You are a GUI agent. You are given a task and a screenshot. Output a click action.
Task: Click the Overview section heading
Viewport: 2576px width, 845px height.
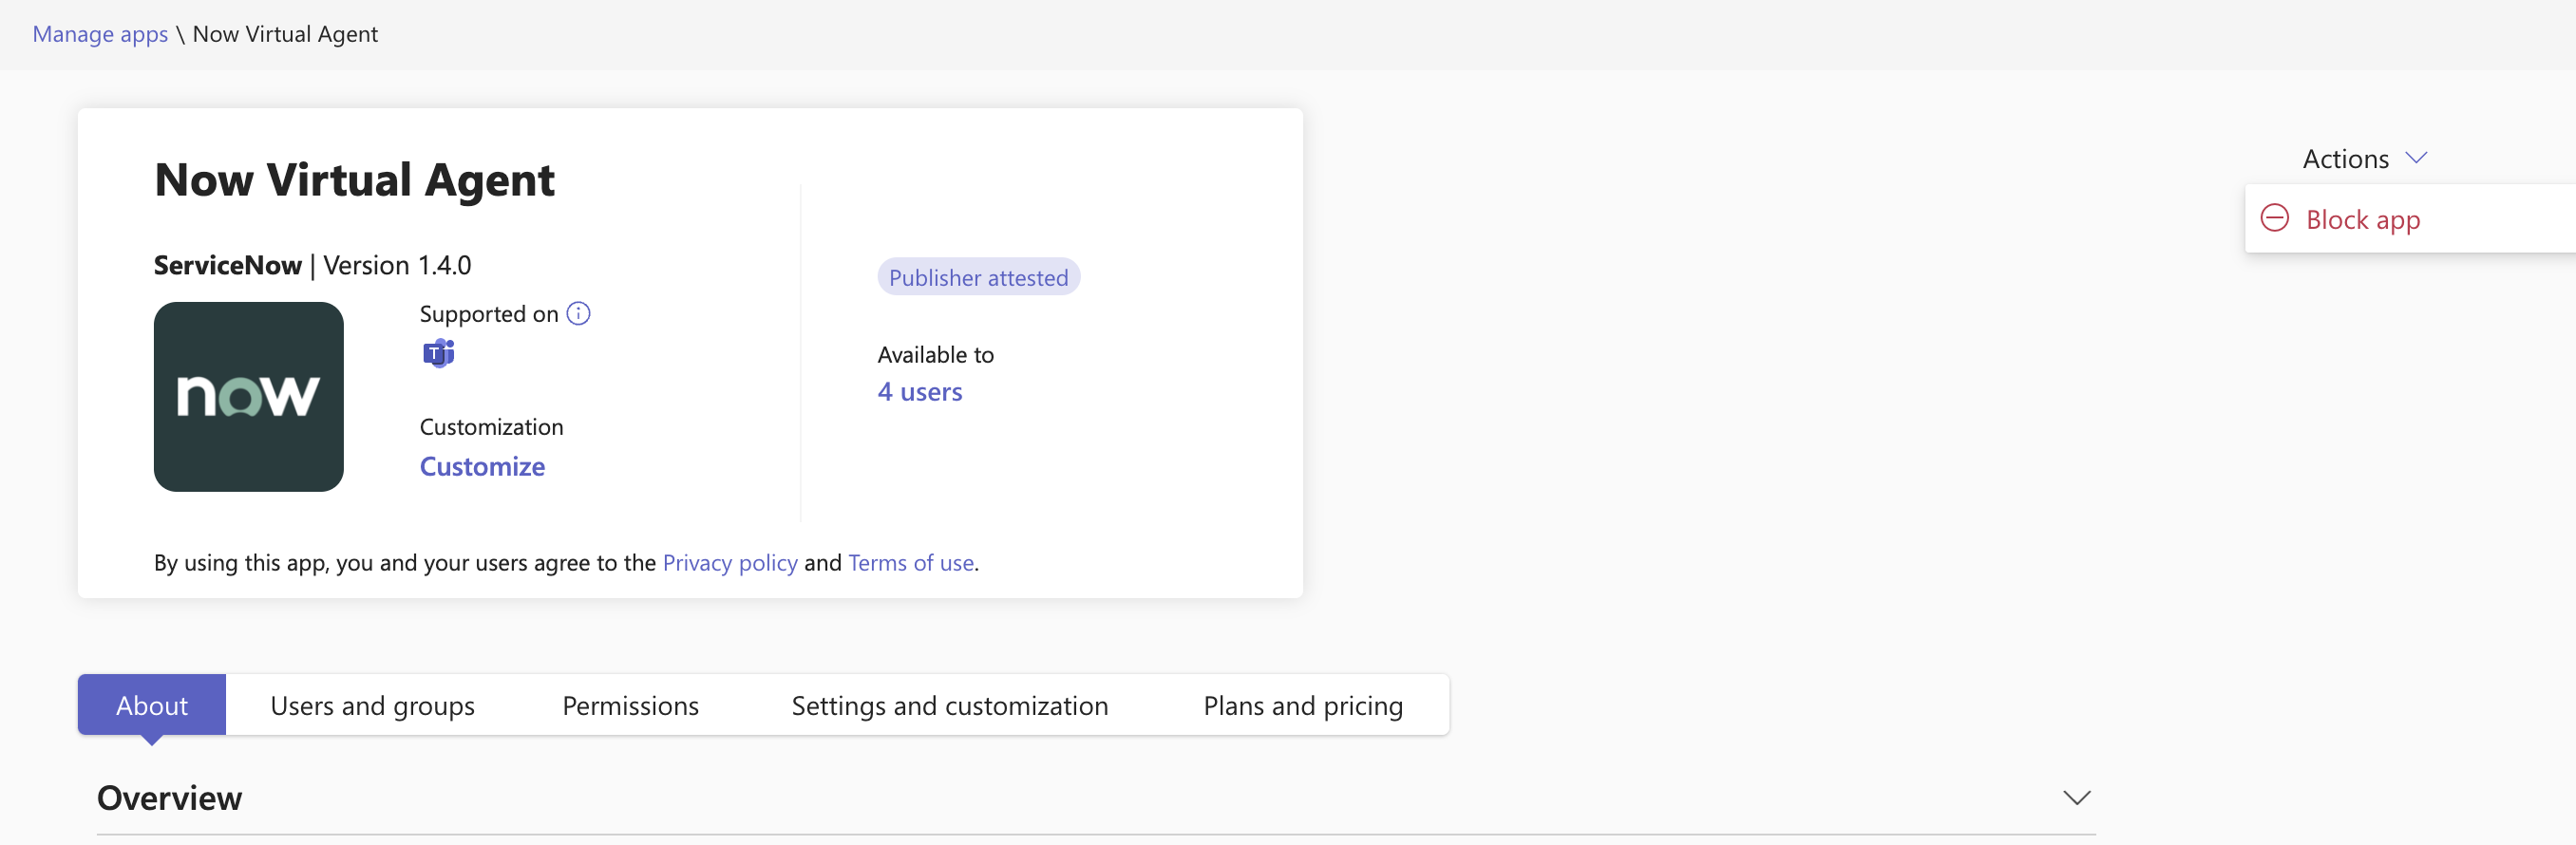[x=169, y=798]
